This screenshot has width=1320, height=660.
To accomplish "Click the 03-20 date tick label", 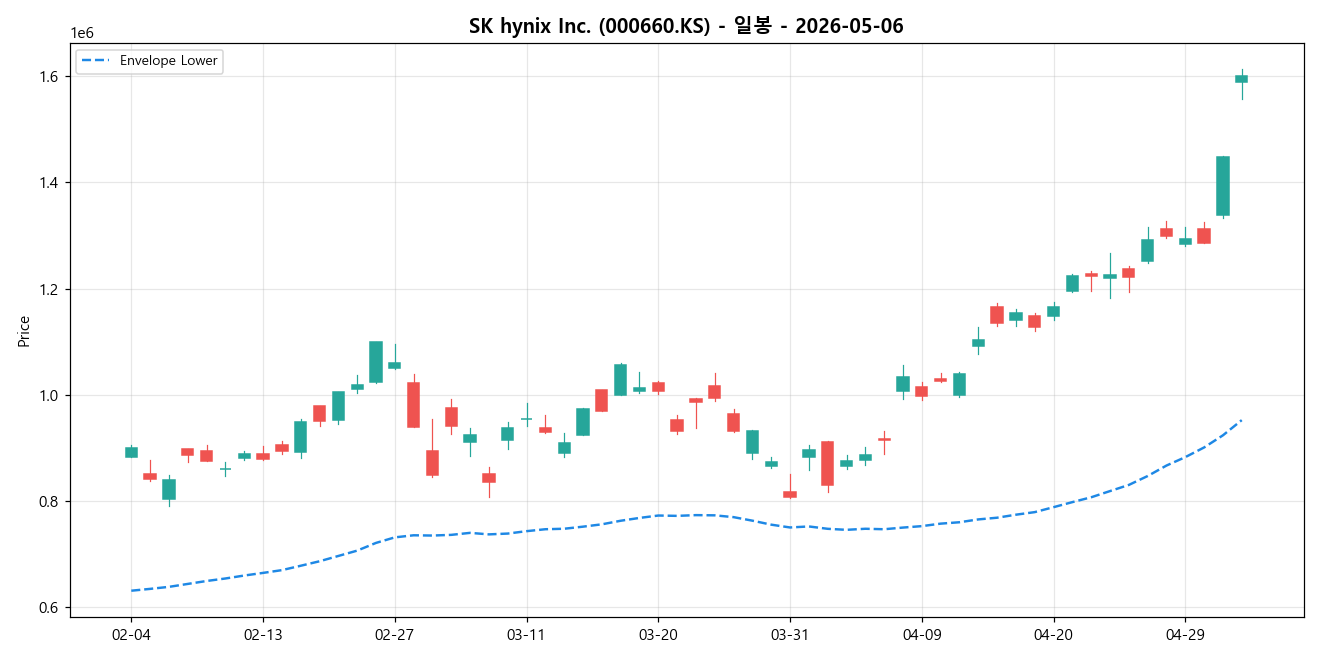I will [658, 634].
